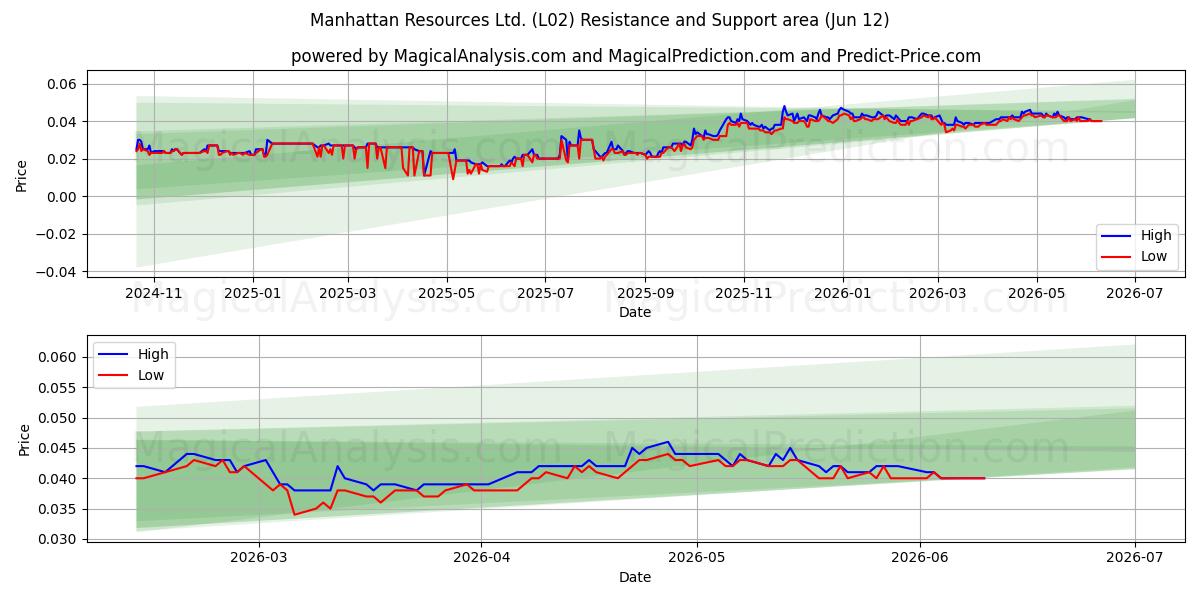
Task: Click the '2025-11' tick label
Action: 743,294
